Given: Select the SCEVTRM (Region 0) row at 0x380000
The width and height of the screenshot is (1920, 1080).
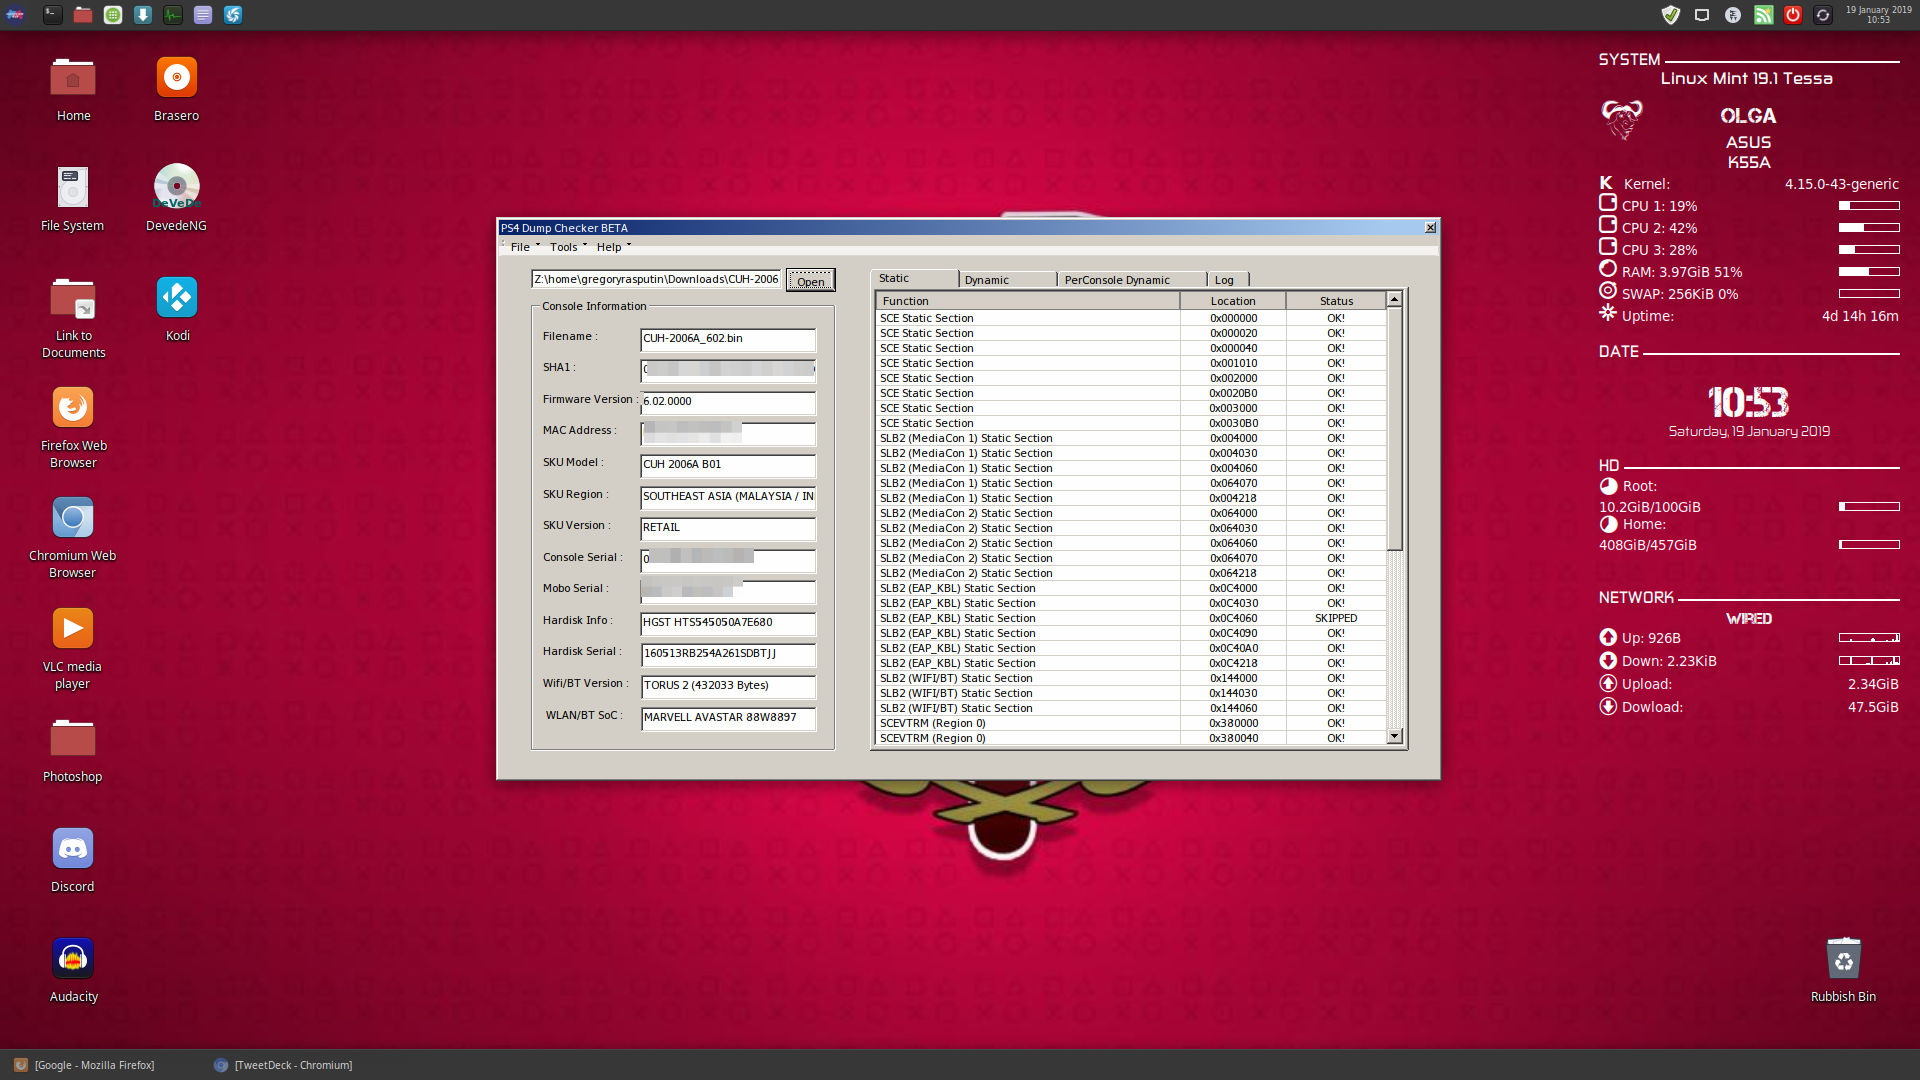Looking at the screenshot, I should pyautogui.click(x=1131, y=723).
